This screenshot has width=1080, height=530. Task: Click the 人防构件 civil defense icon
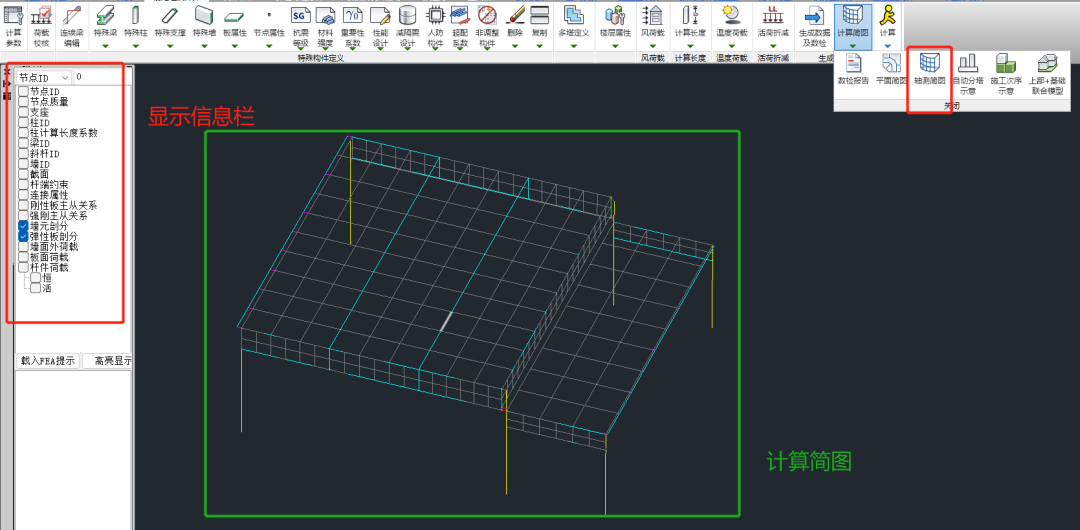[435, 15]
